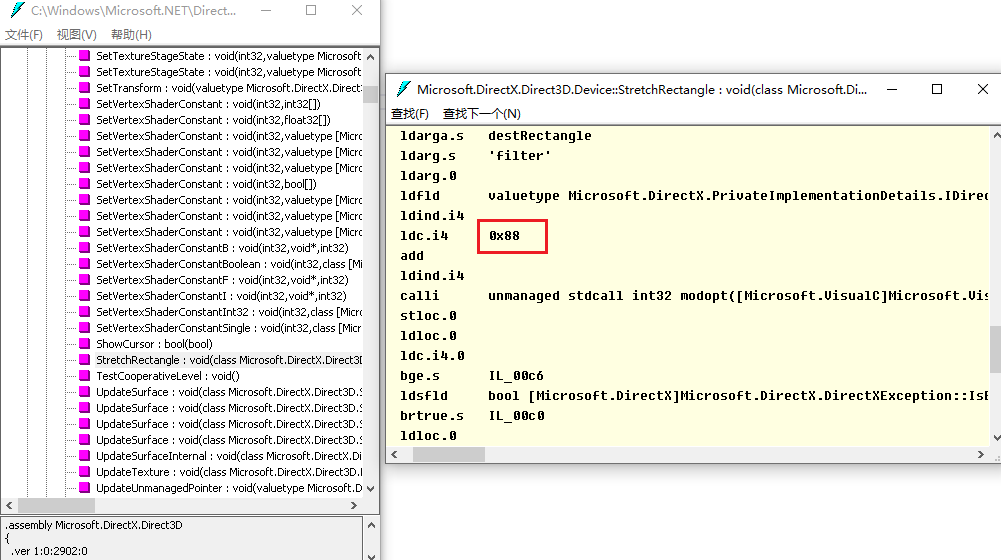Click the ldc.i4.0 instruction
The width and height of the screenshot is (1001, 560).
[x=432, y=356]
